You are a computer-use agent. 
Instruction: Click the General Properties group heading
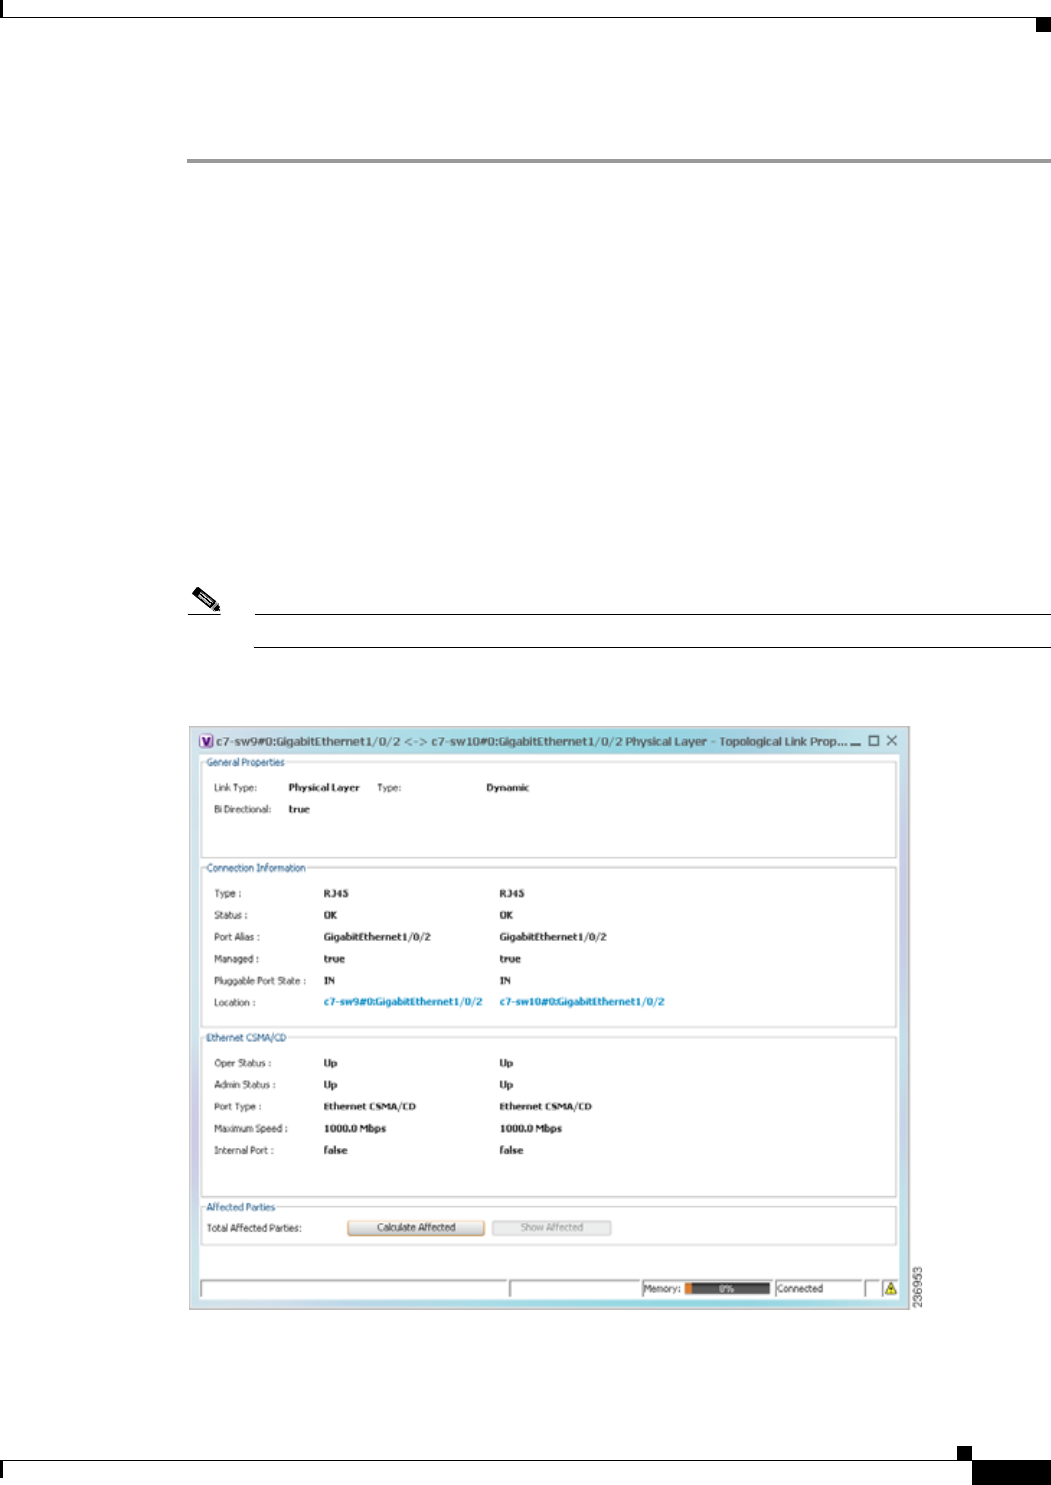pos(245,762)
